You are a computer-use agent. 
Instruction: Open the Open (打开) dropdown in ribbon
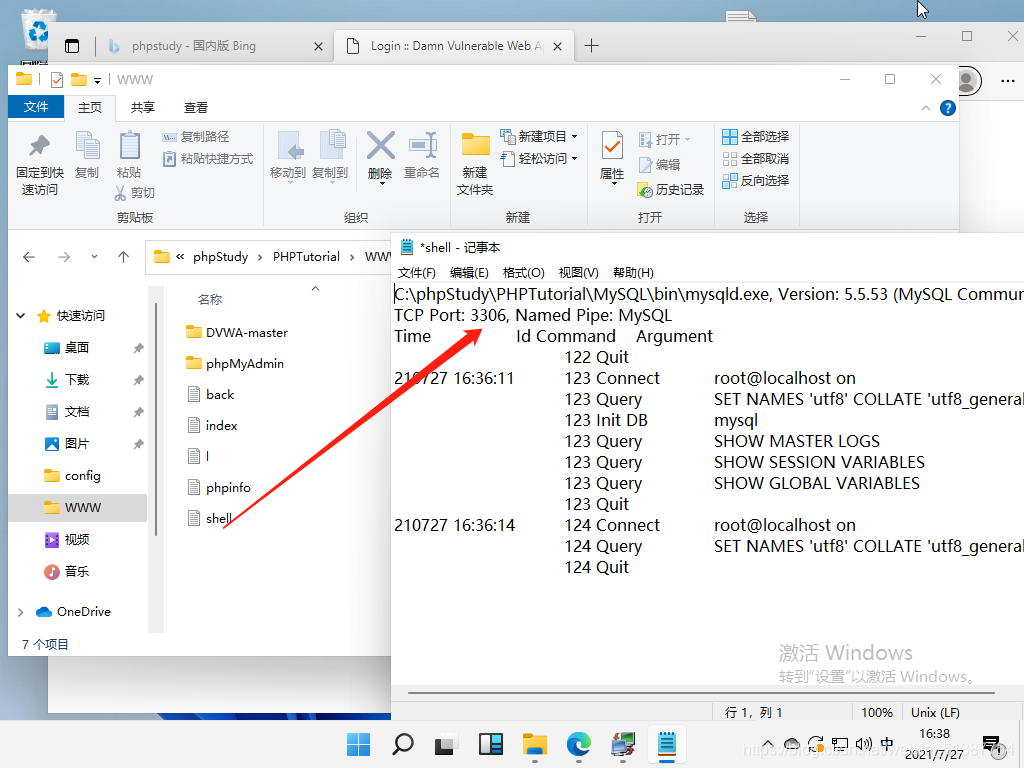click(664, 139)
